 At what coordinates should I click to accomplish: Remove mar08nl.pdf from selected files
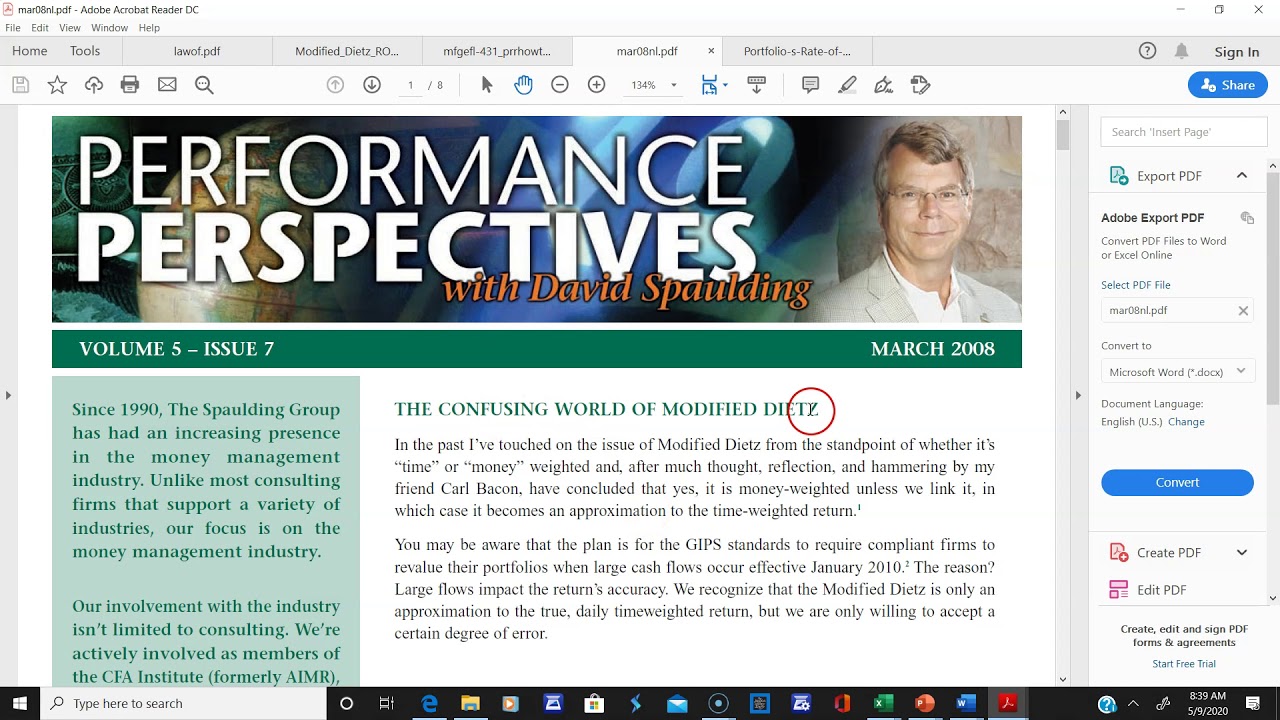(x=1243, y=311)
